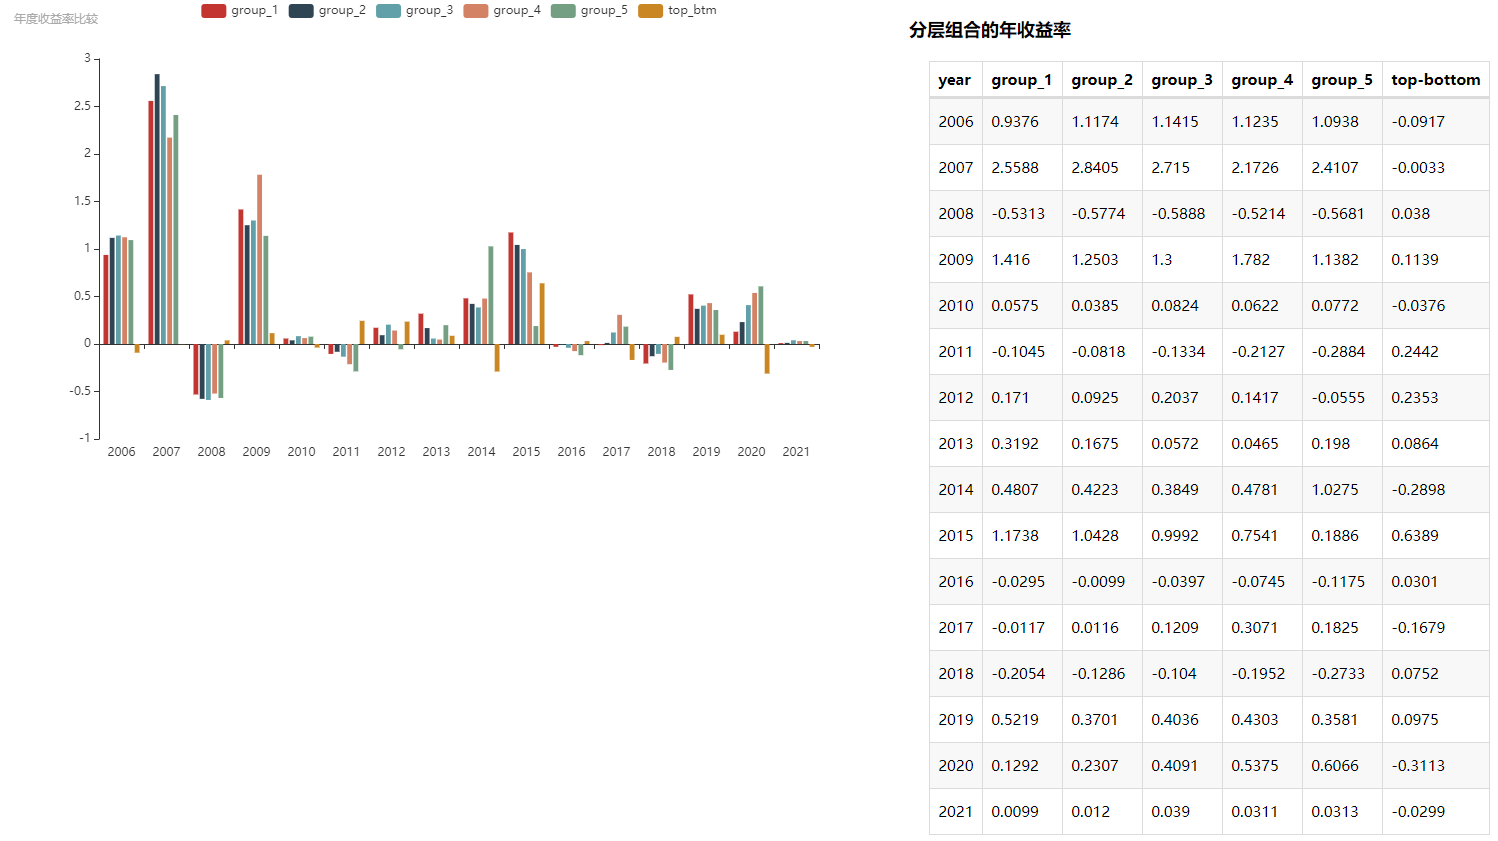Image resolution: width=1498 pixels, height=841 pixels.
Task: Toggle the group_4 legend series
Action: point(502,10)
